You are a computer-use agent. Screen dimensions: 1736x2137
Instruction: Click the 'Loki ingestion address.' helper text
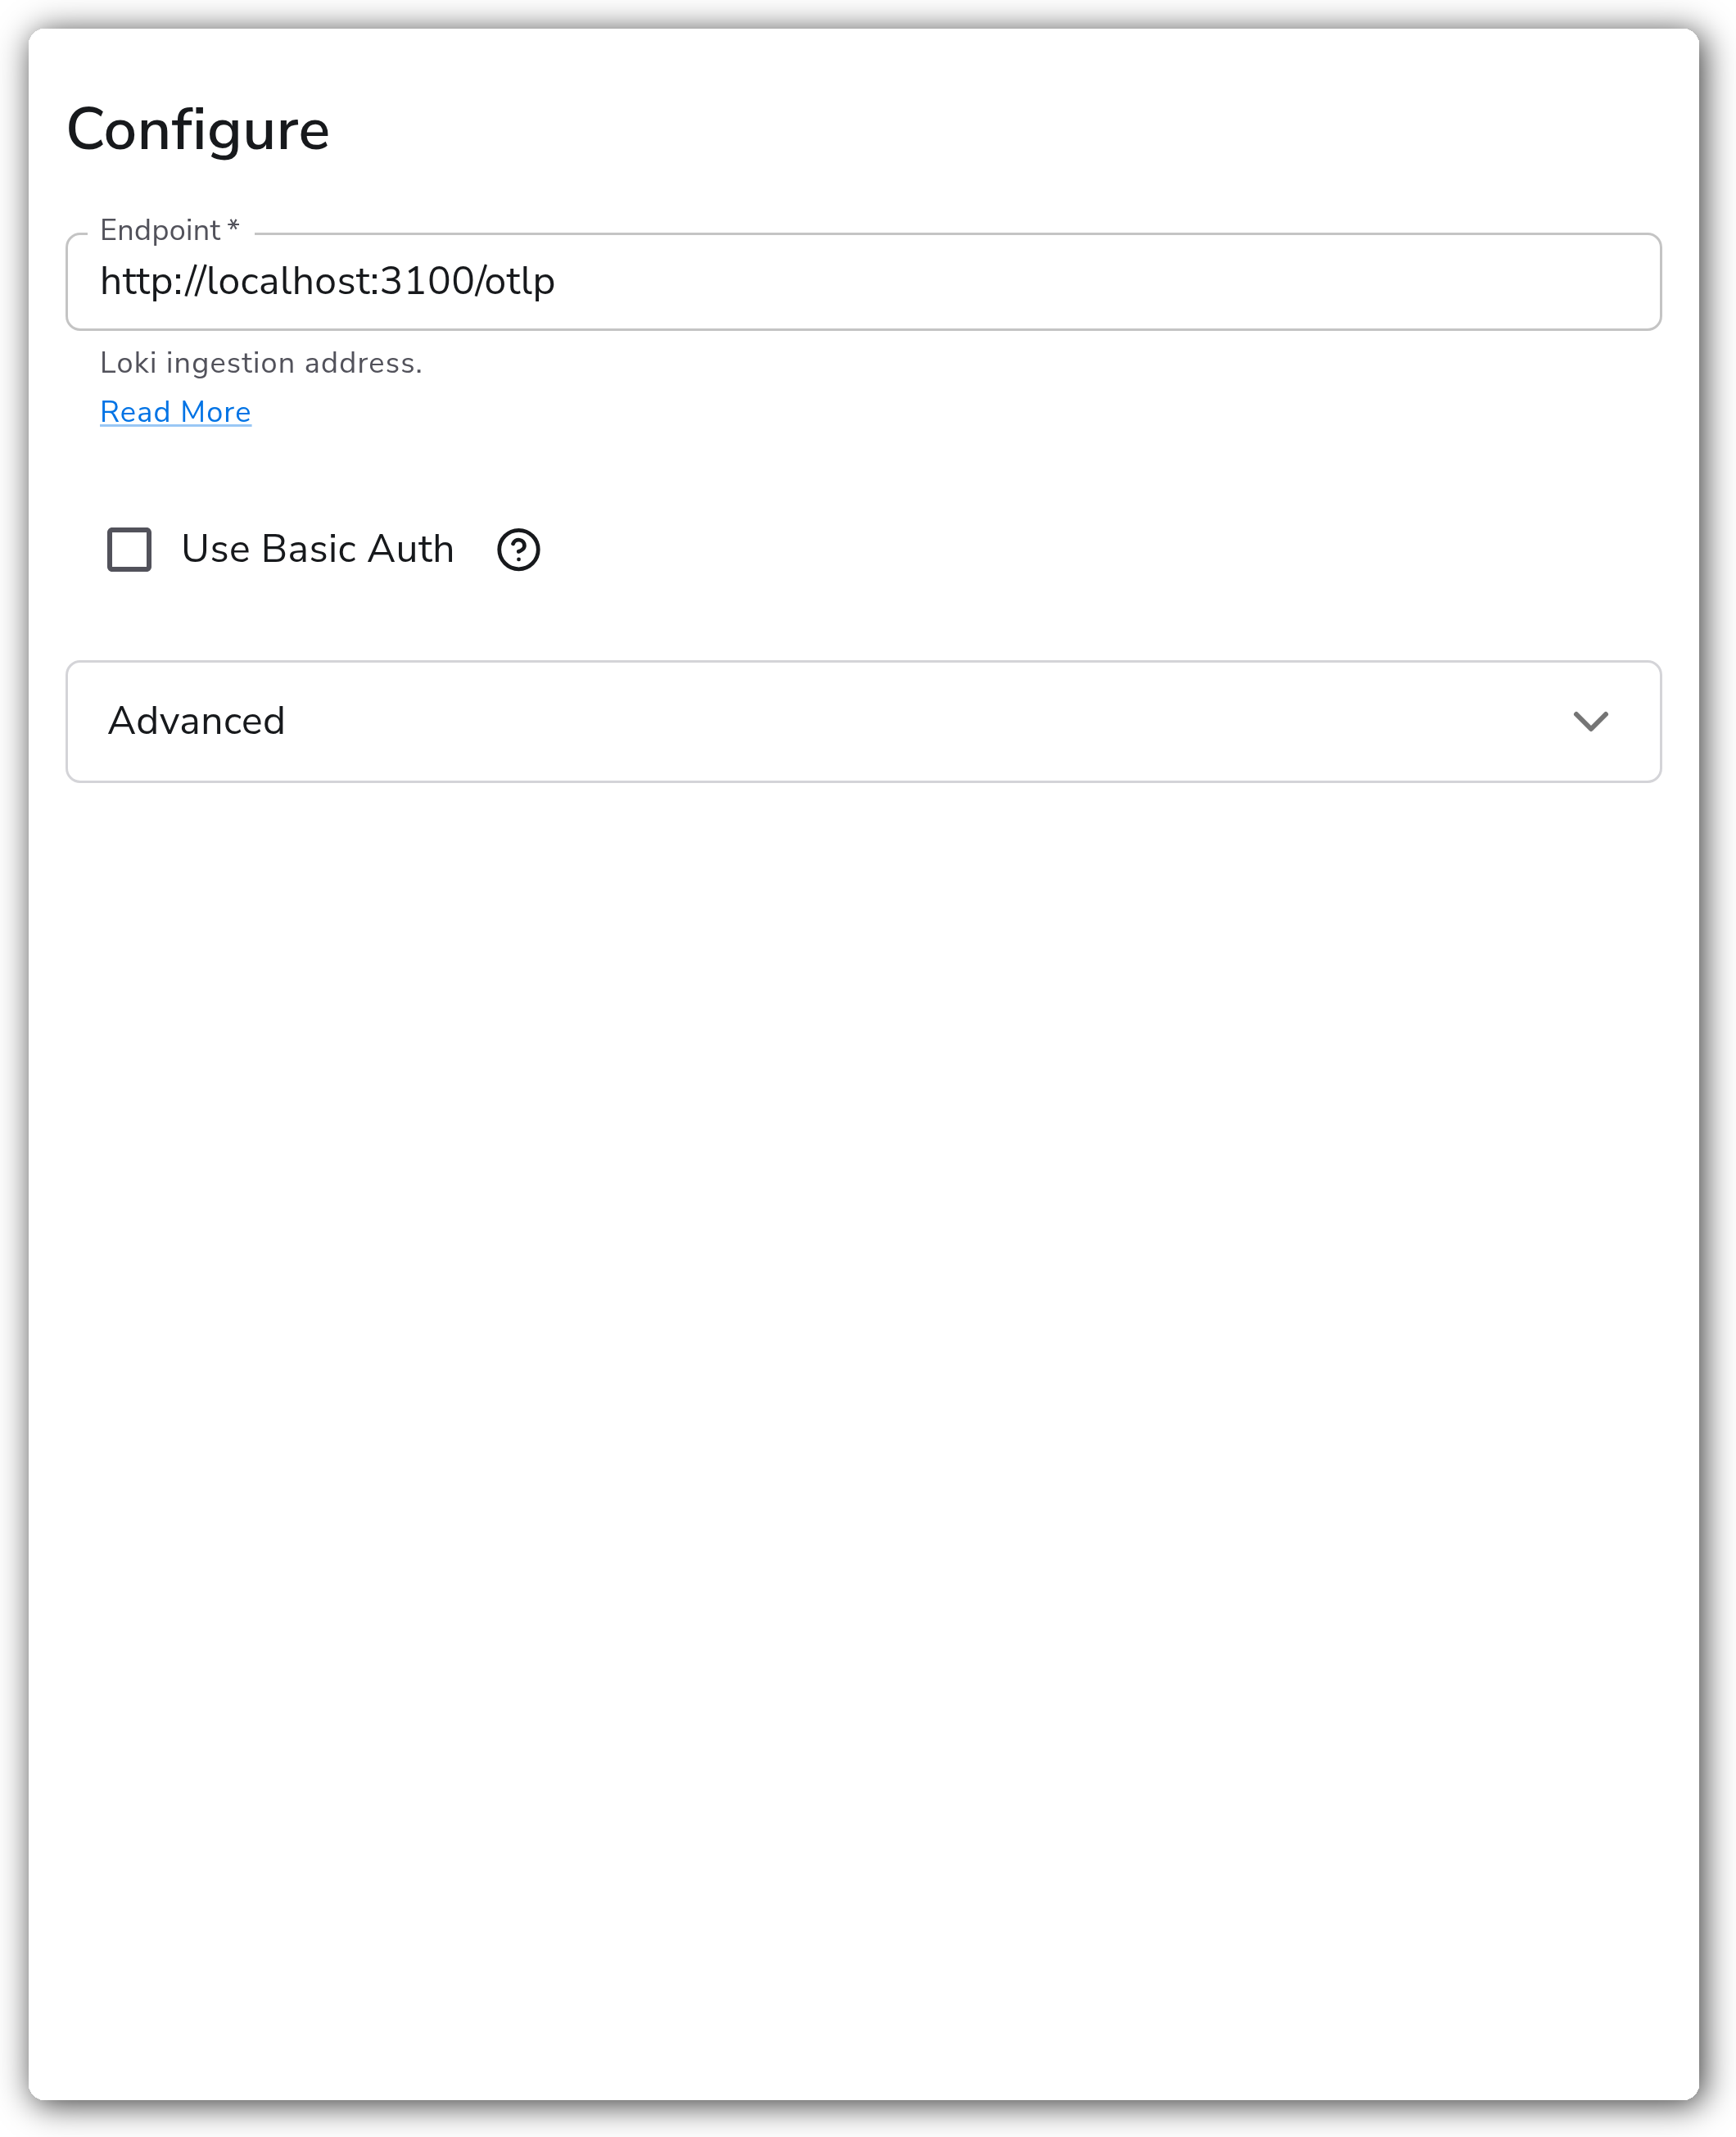tap(261, 363)
